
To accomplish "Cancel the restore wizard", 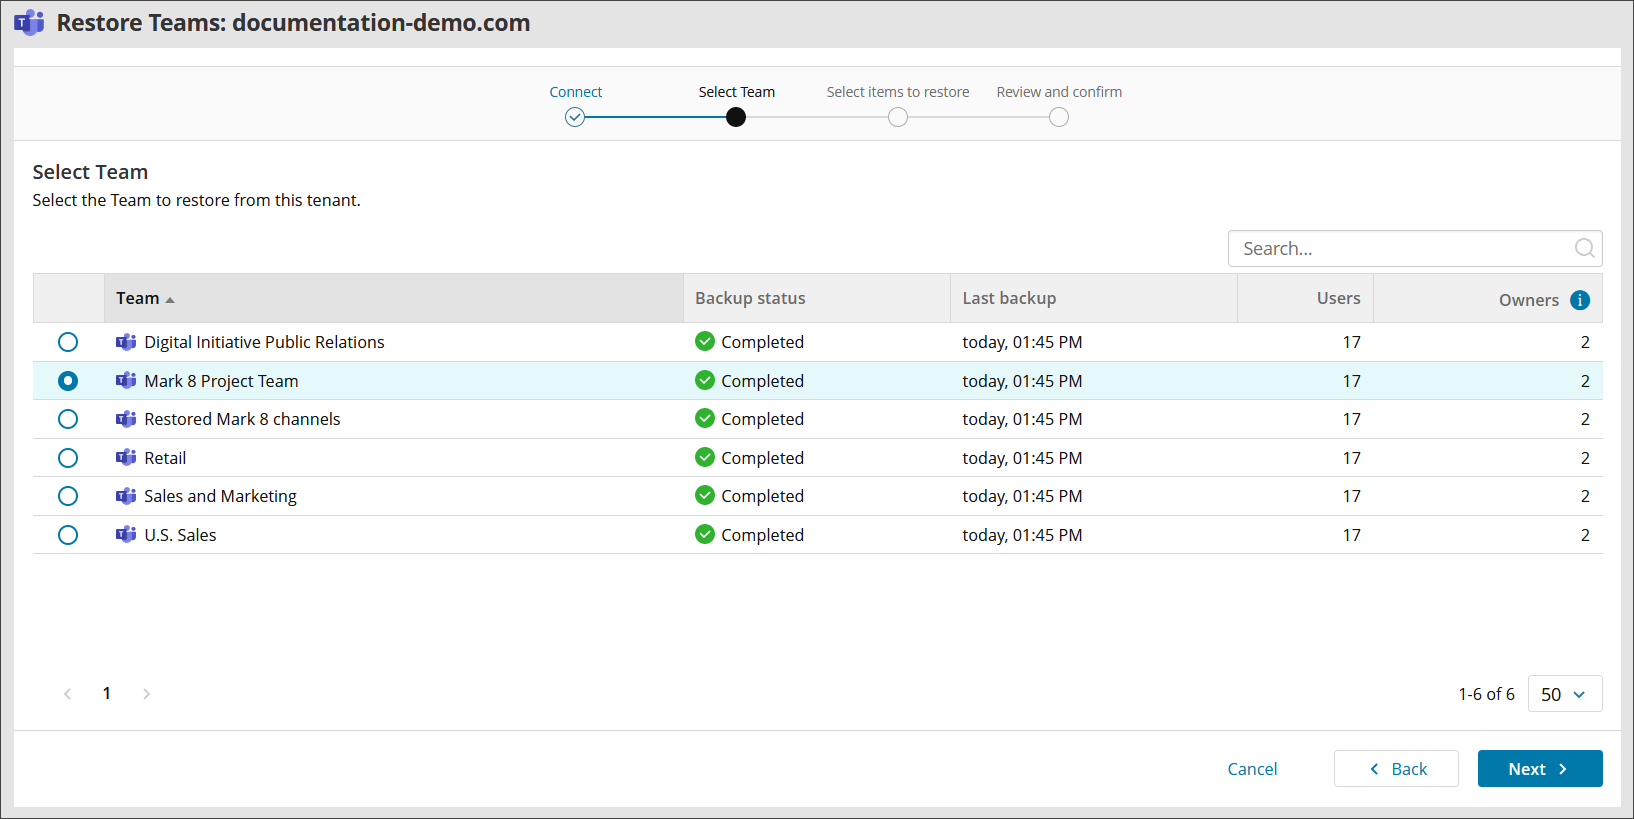I will pos(1252,769).
